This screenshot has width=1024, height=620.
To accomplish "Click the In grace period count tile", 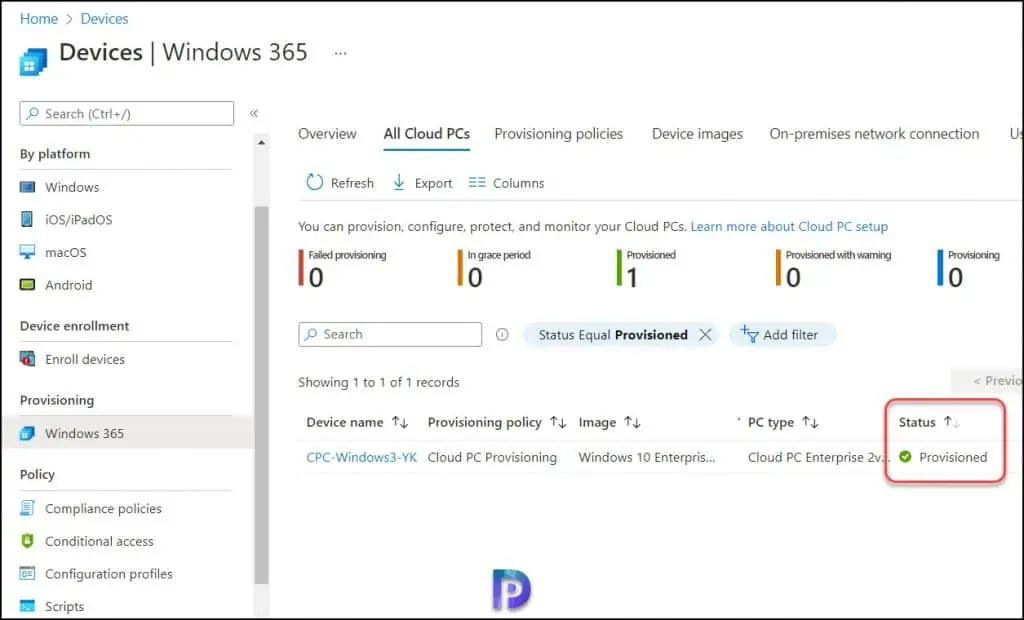I will 494,269.
